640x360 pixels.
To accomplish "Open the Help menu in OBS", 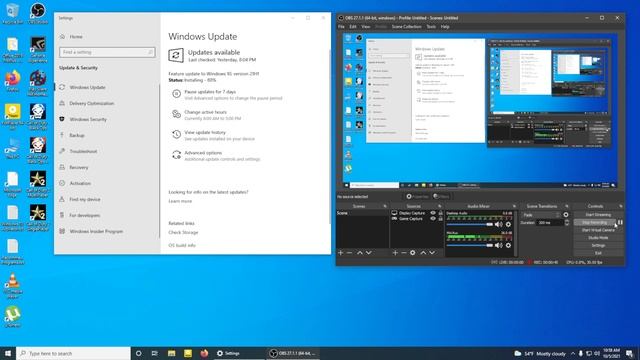I will [x=445, y=27].
